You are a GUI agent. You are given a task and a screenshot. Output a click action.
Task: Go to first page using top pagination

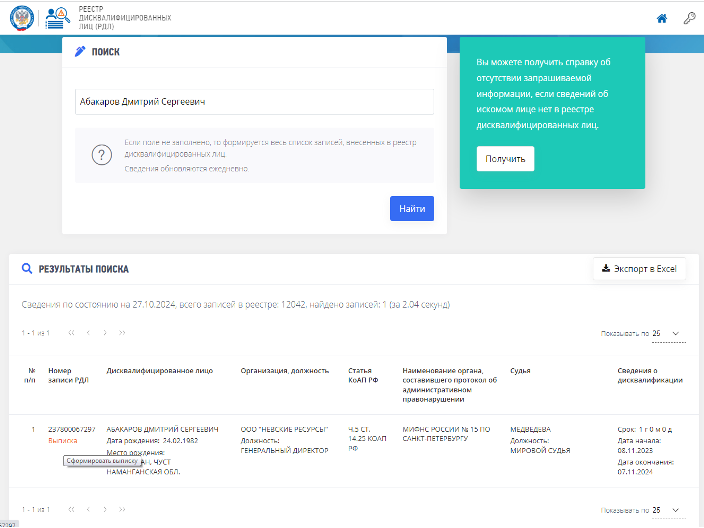[71, 332]
